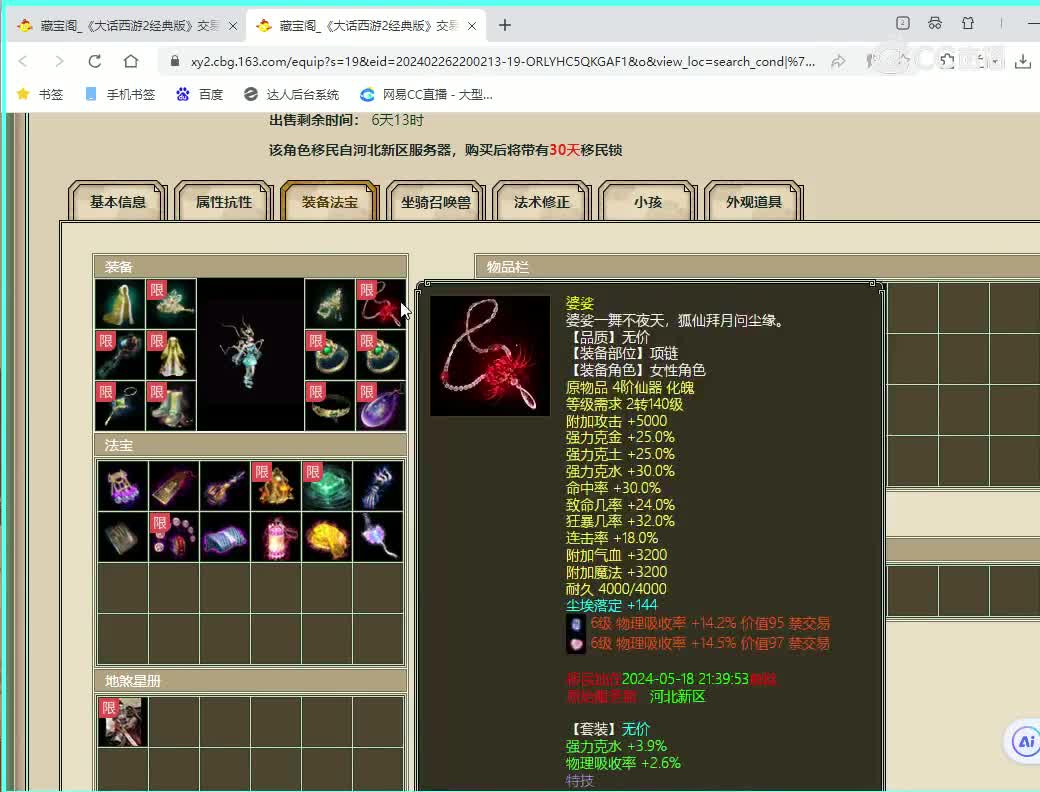Reload the current page
Image resolution: width=1040 pixels, height=792 pixels.
point(95,61)
